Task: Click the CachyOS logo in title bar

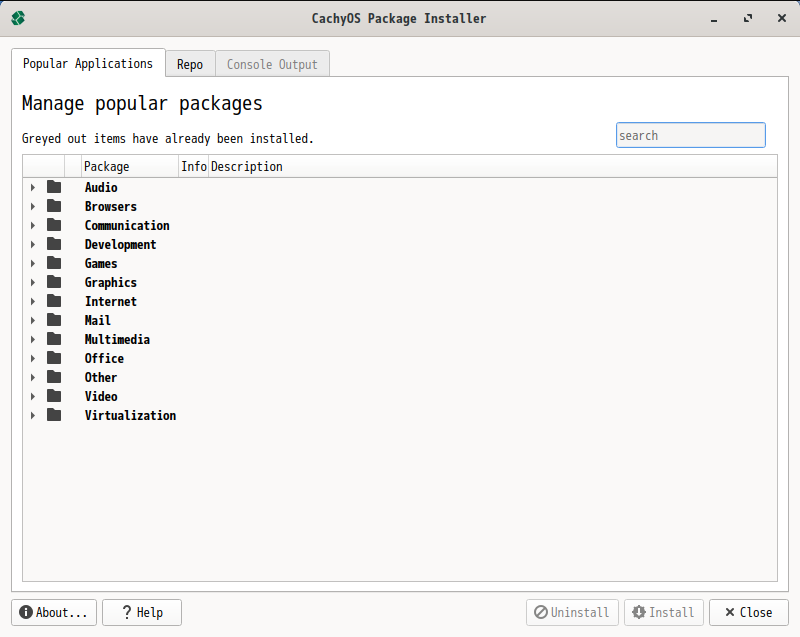Action: 18,18
